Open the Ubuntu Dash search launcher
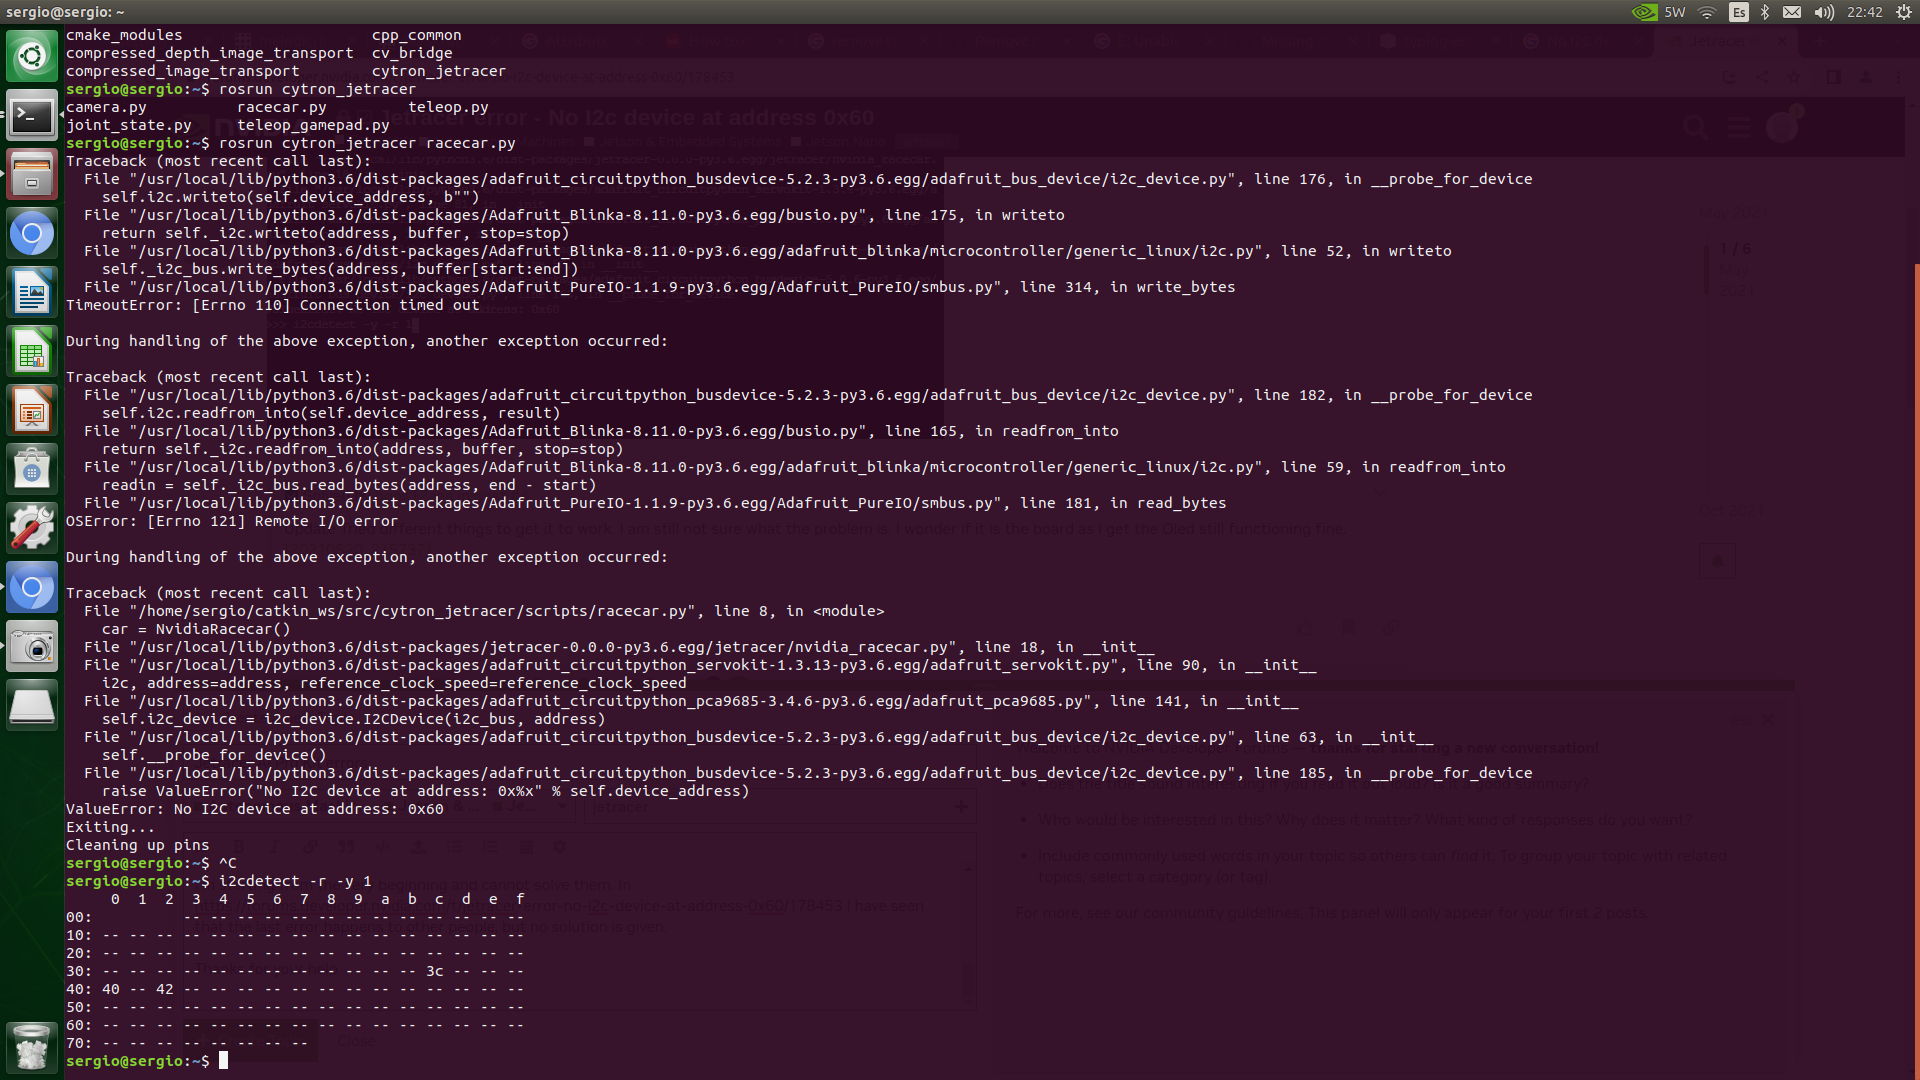Screen dimensions: 1920x1080 point(32,56)
